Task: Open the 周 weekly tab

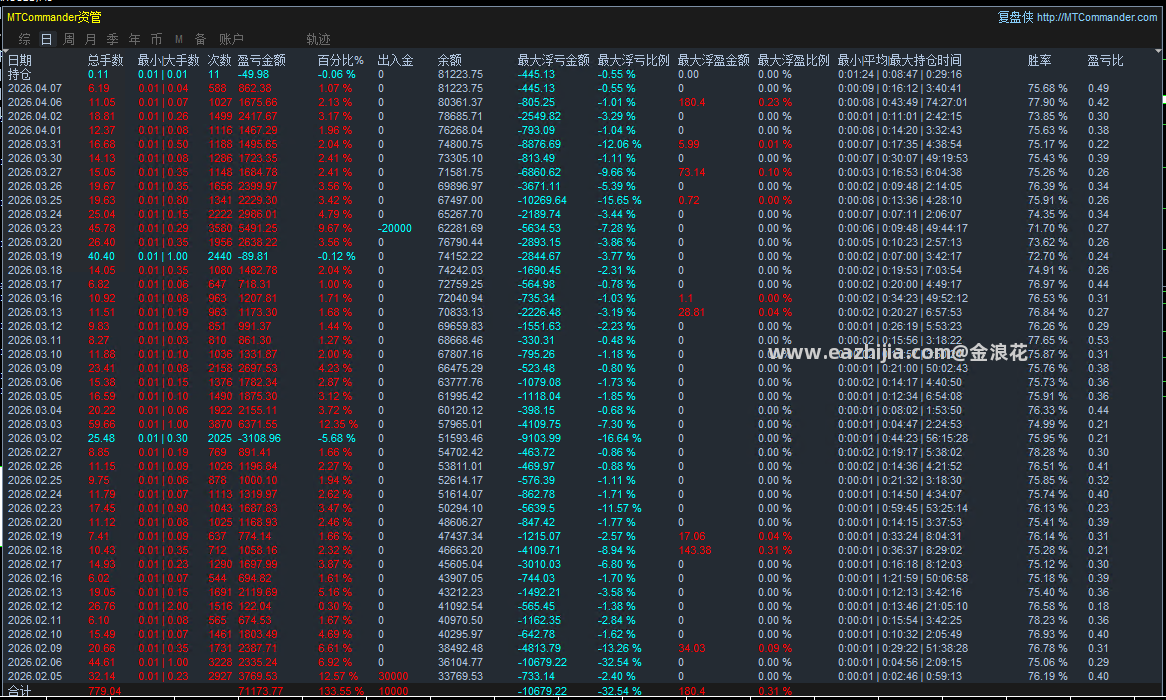Action: (x=68, y=39)
